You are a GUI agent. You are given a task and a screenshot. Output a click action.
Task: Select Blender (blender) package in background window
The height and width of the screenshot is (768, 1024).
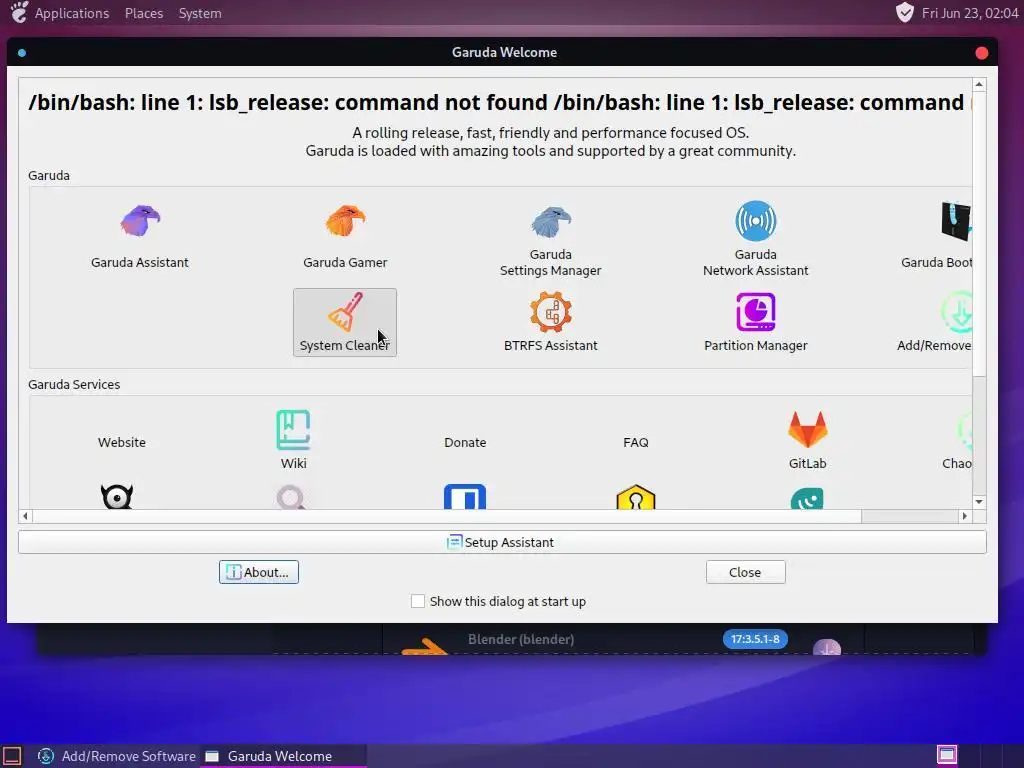(x=521, y=639)
